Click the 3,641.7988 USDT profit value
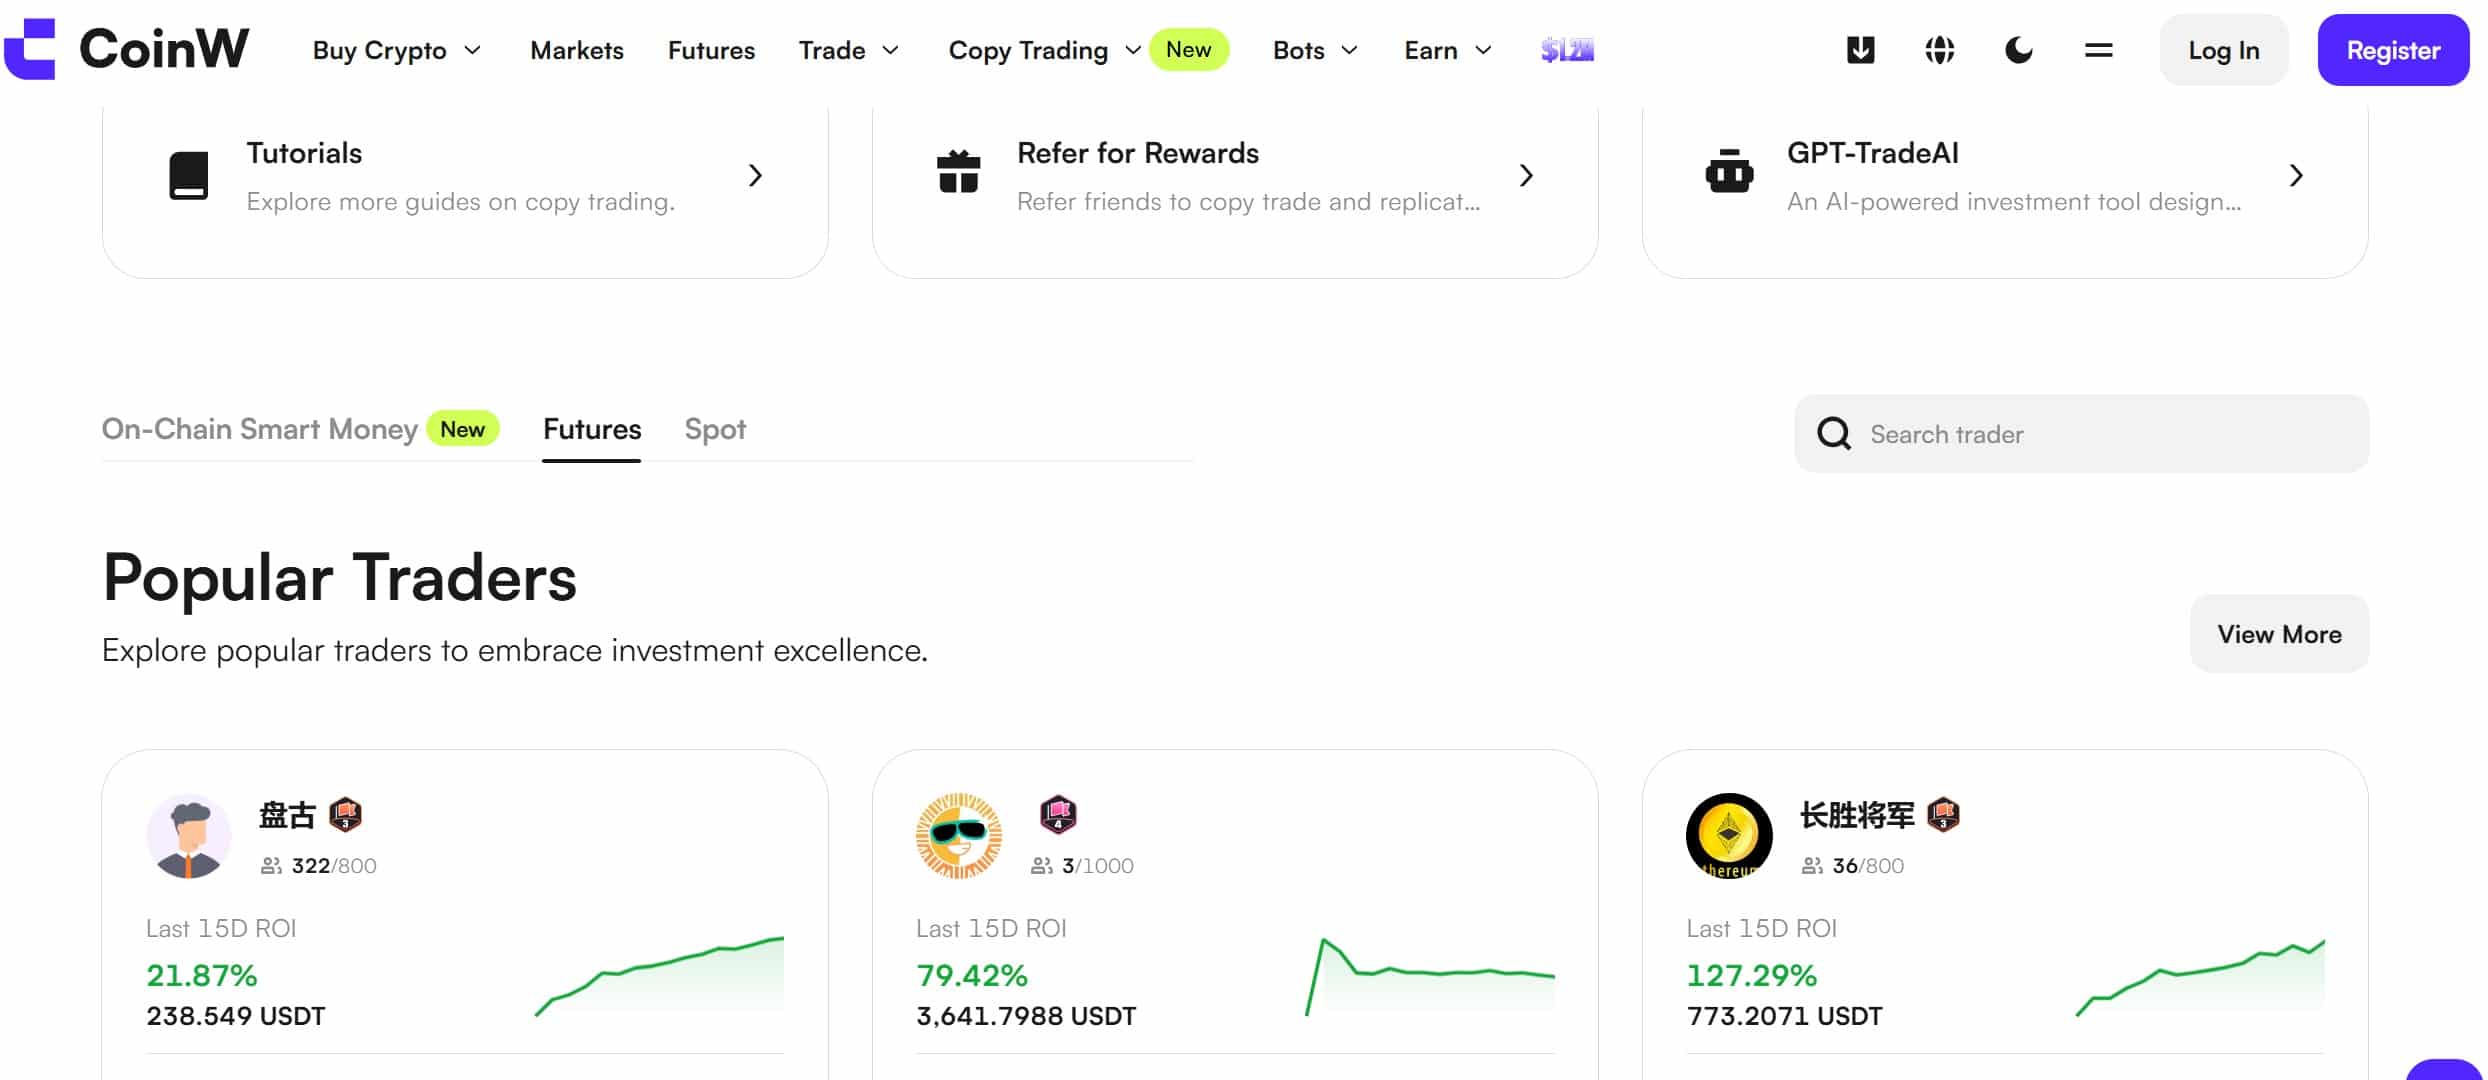The width and height of the screenshot is (2488, 1080). point(1026,1016)
